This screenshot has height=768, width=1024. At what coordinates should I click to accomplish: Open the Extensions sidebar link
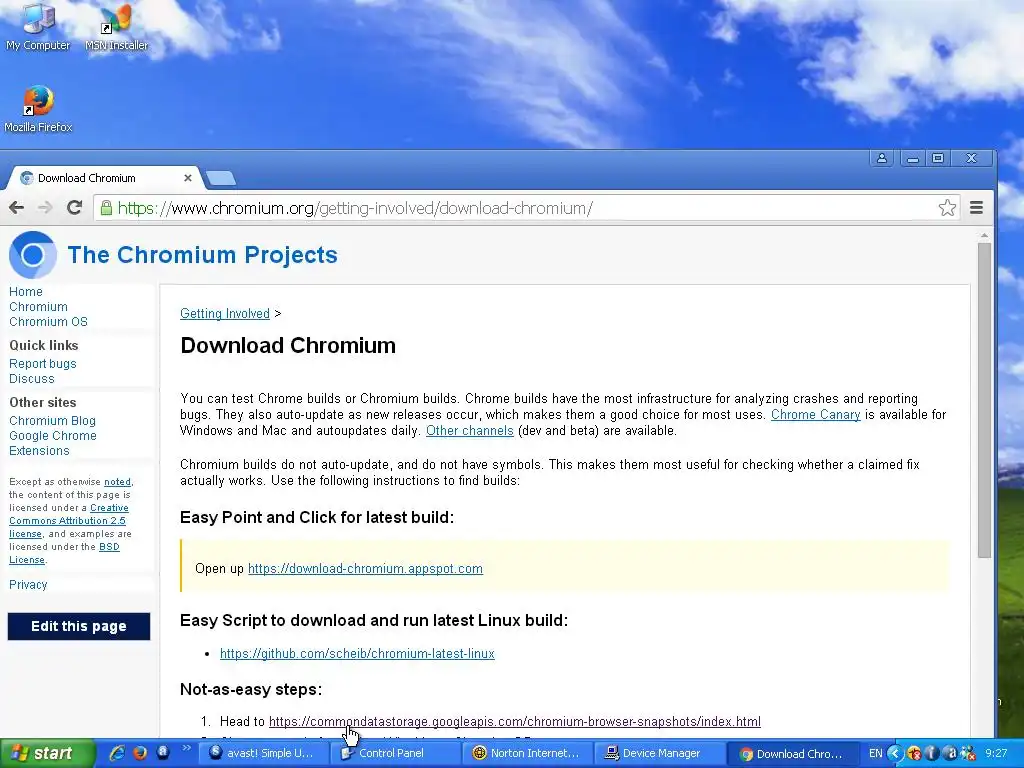(x=39, y=451)
